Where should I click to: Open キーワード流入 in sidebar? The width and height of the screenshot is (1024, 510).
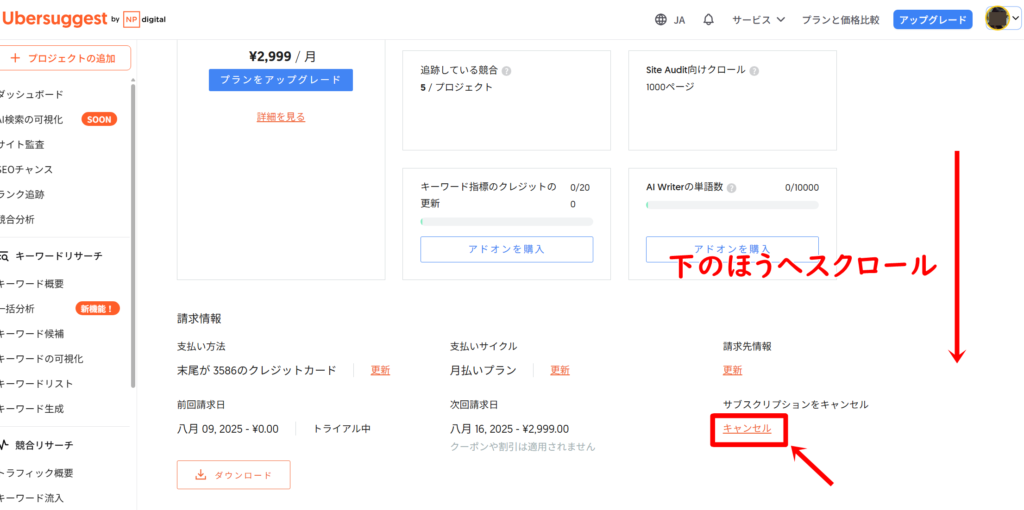31,498
